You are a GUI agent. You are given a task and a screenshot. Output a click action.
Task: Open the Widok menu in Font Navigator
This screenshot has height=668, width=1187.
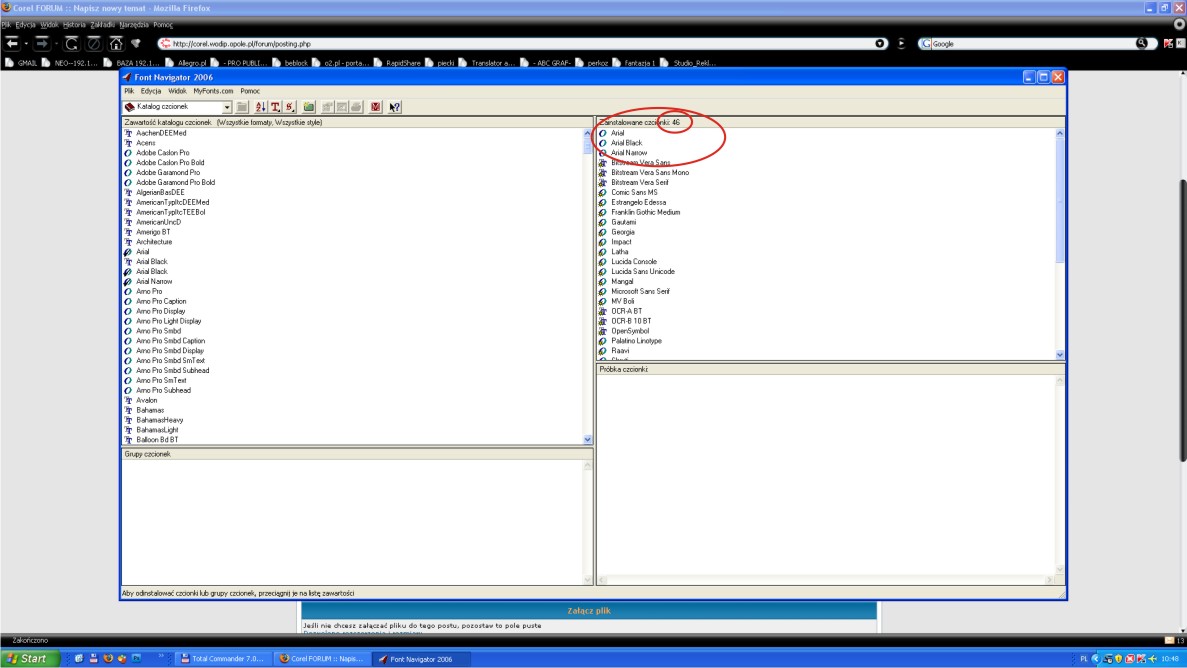tap(177, 91)
